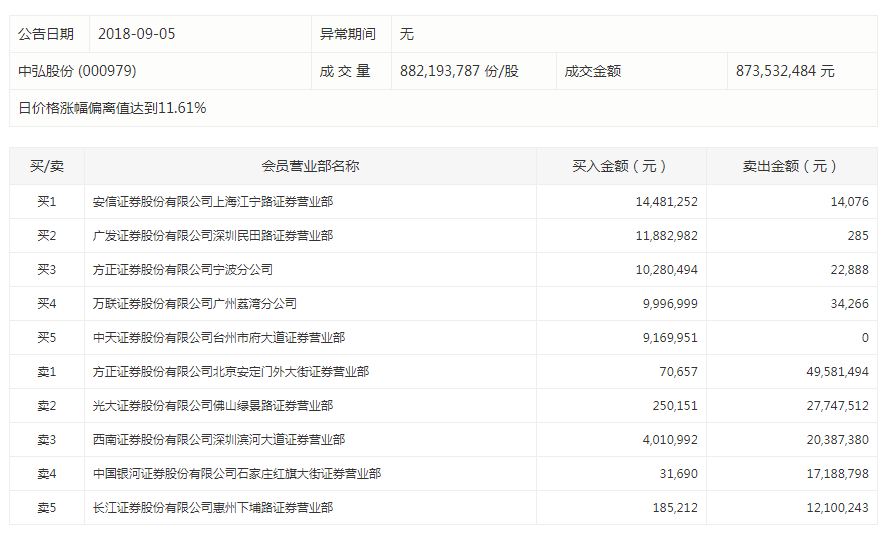Click the 买1 rank cell
Image resolution: width=892 pixels, height=548 pixels.
click(47, 201)
